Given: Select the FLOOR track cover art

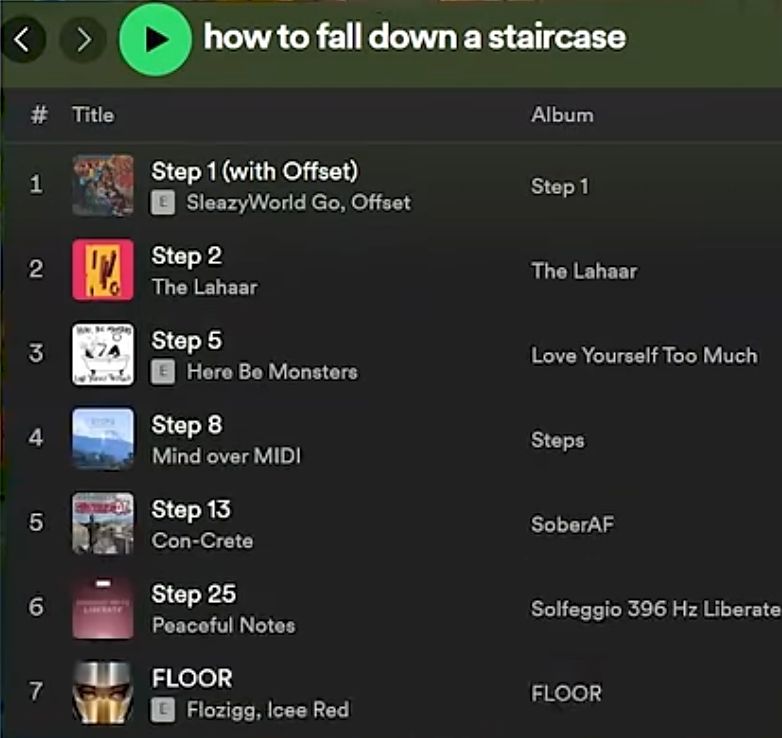Looking at the screenshot, I should coord(102,692).
